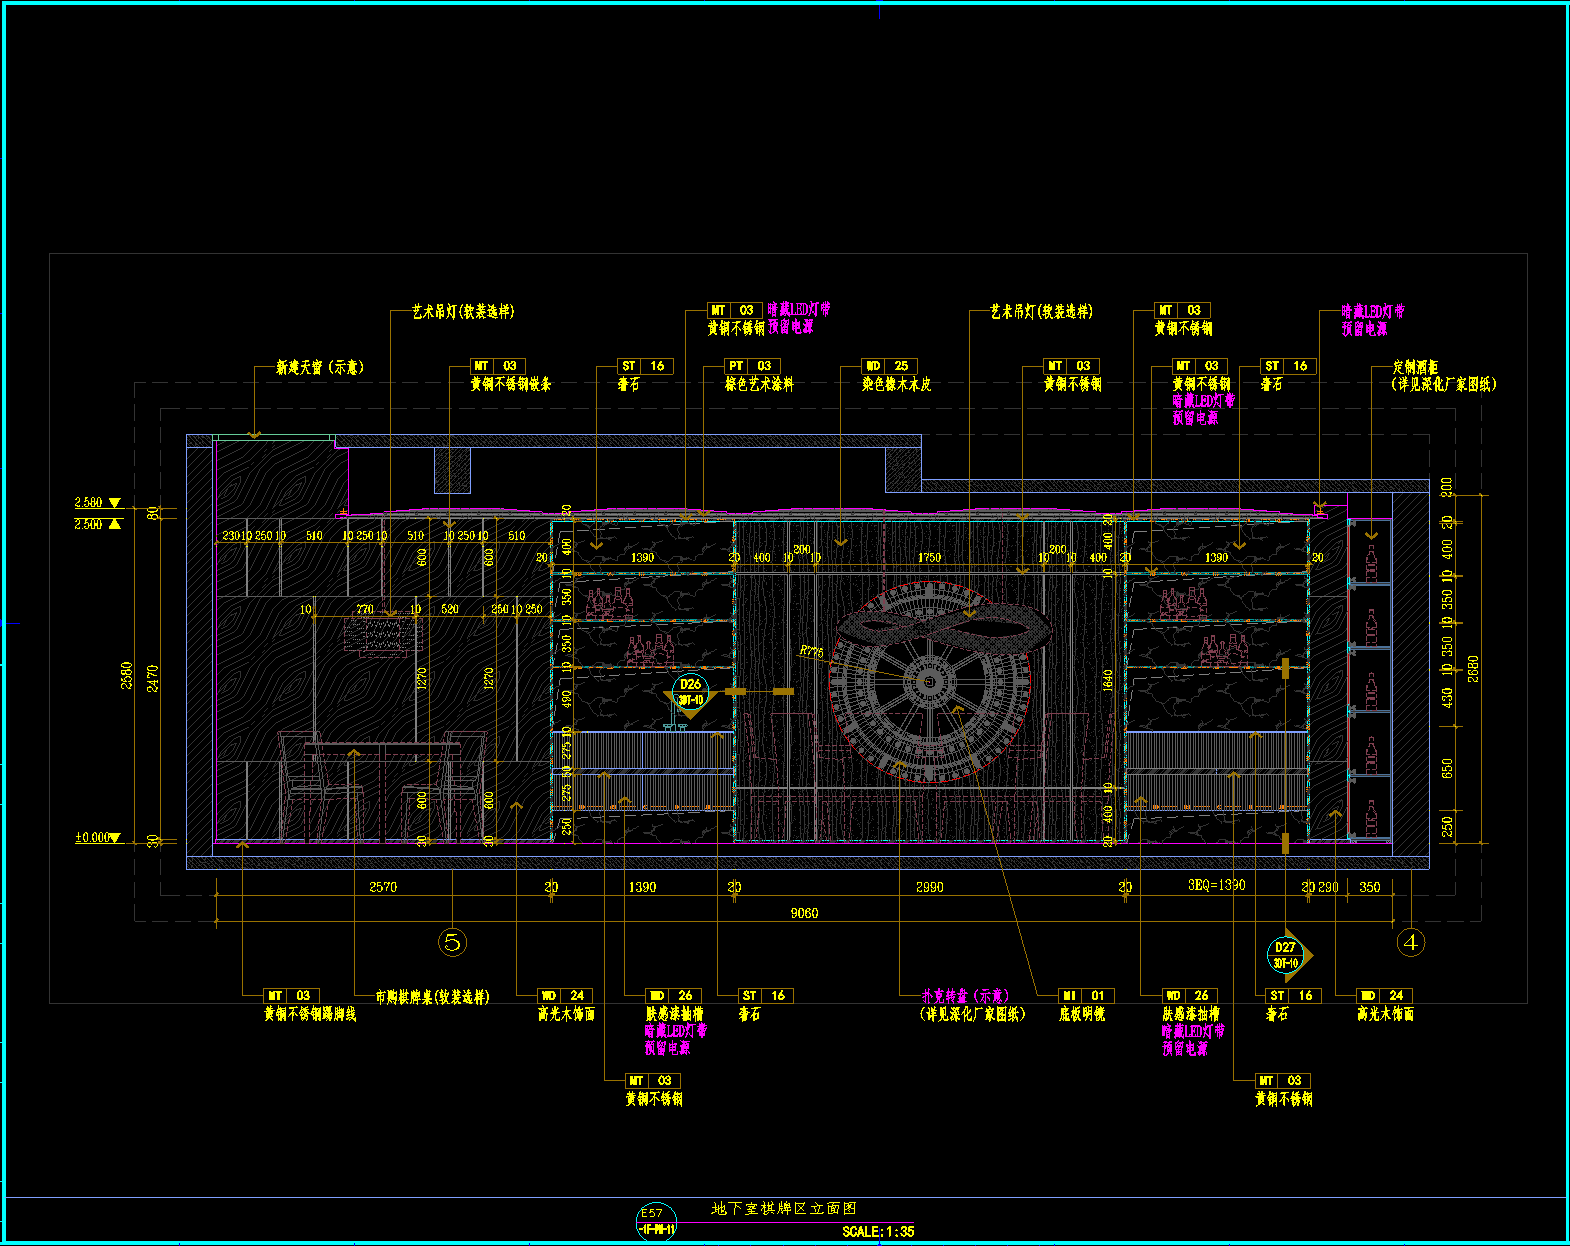Select the 新建天窗 (示意) annotation
This screenshot has height=1246, width=1570.
coord(320,368)
